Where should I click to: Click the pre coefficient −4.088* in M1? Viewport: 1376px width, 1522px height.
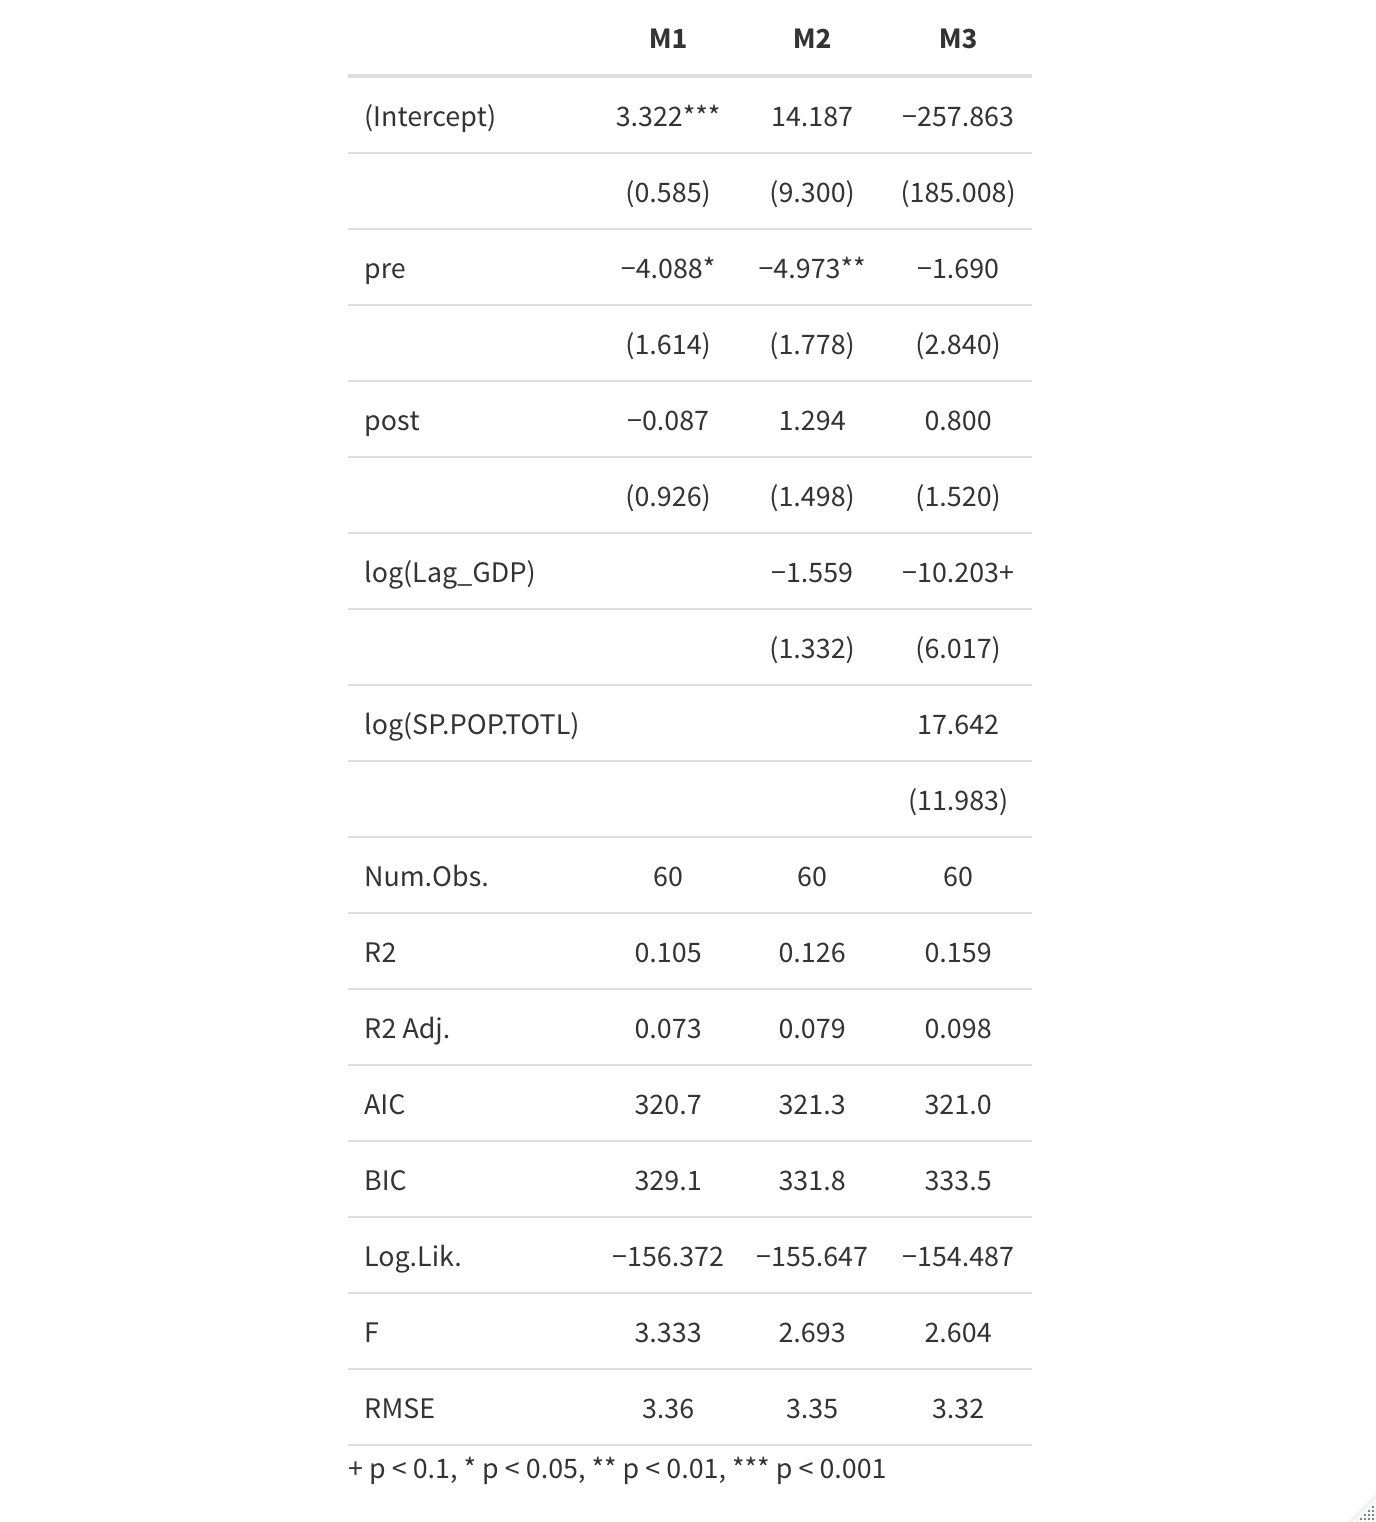(x=667, y=269)
